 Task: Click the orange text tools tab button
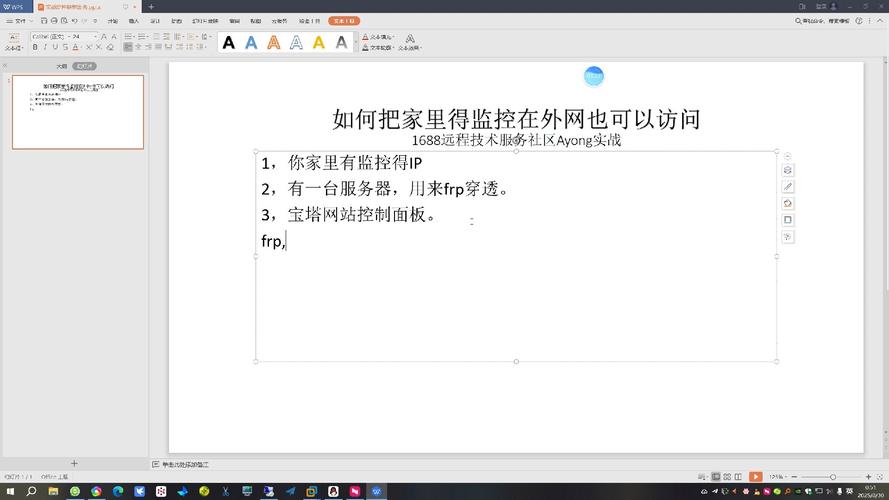tap(344, 20)
